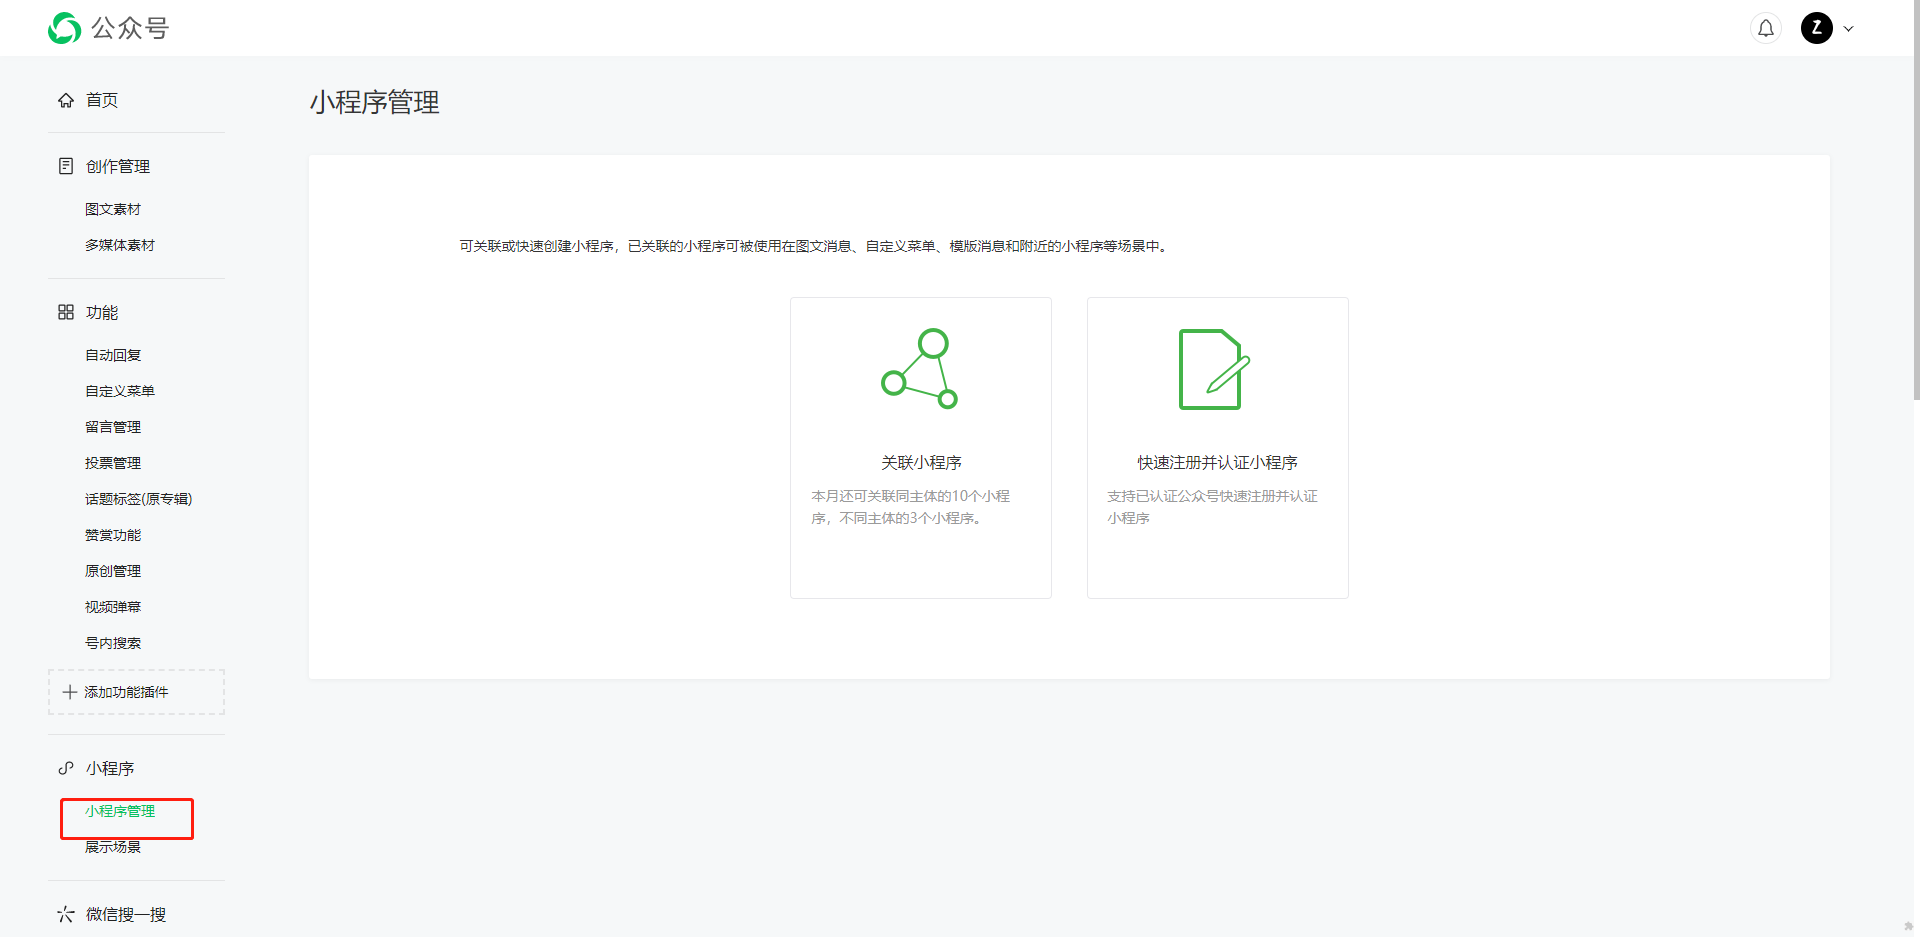The image size is (1920, 937).
Task: Open 自定义菜单 page
Action: pyautogui.click(x=120, y=391)
